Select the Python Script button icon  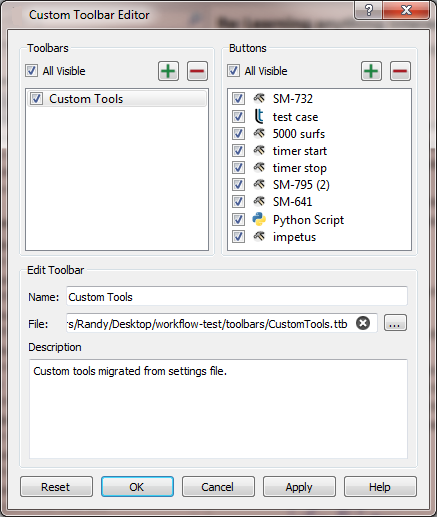(x=259, y=219)
